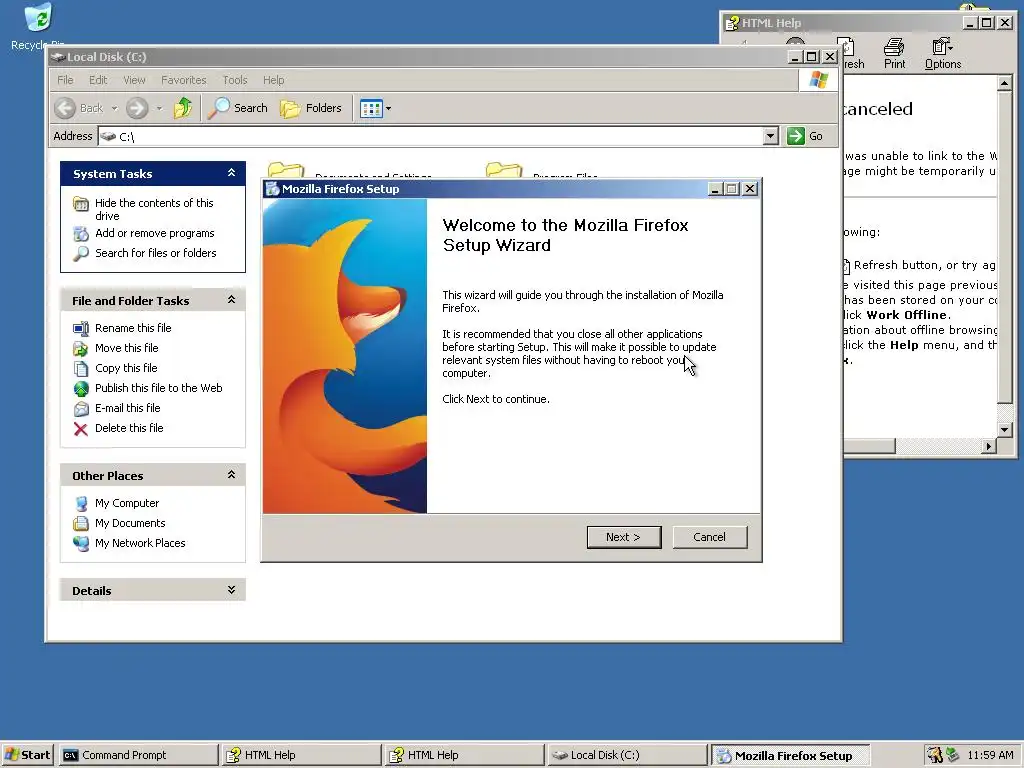Open the Tools menu in Explorer
Viewport: 1024px width, 768px height.
(x=234, y=80)
